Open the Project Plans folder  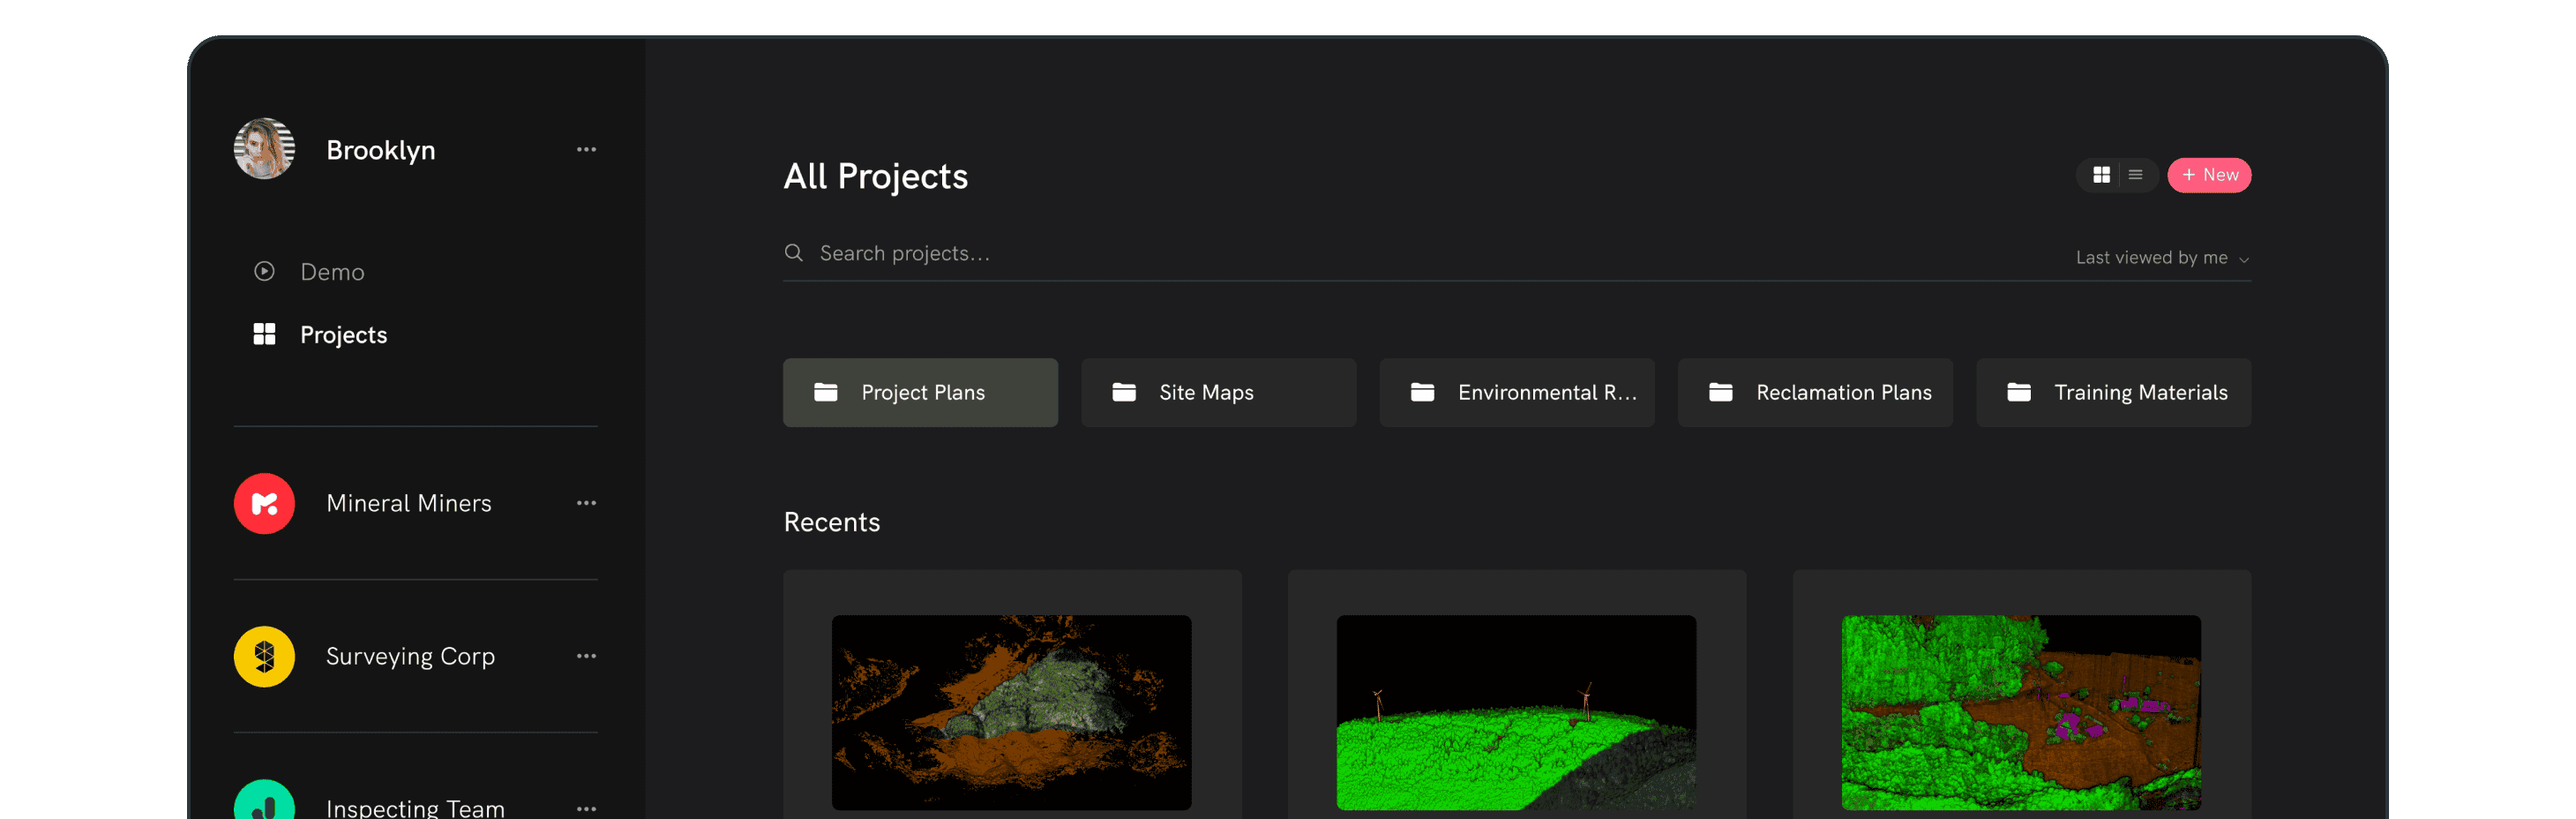tap(920, 393)
